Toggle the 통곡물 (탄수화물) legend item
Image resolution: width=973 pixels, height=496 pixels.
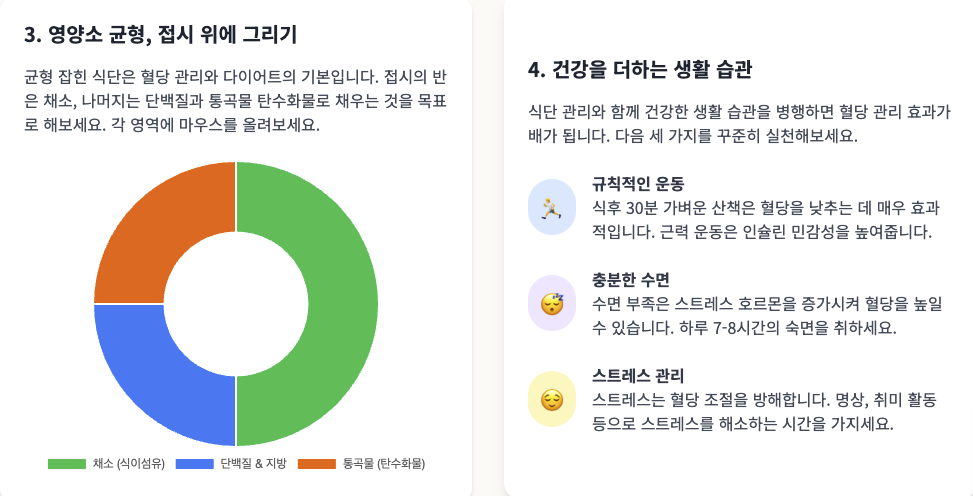coord(362,464)
